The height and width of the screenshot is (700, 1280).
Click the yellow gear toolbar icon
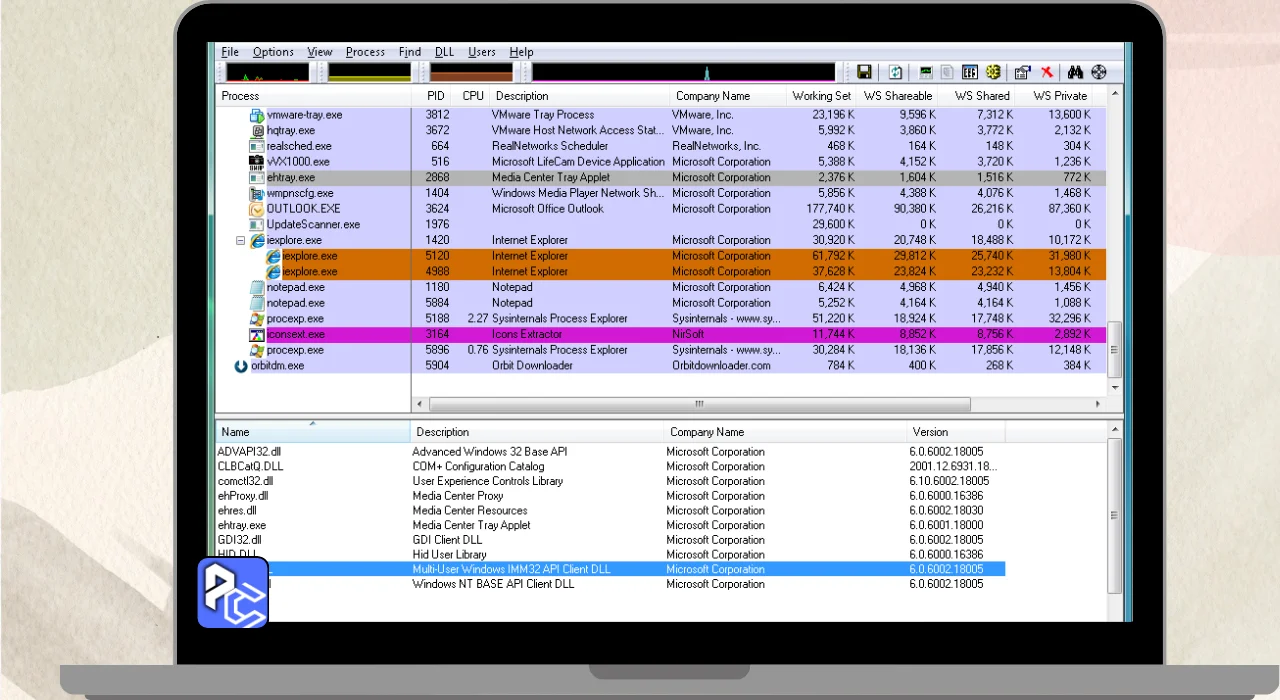(993, 72)
